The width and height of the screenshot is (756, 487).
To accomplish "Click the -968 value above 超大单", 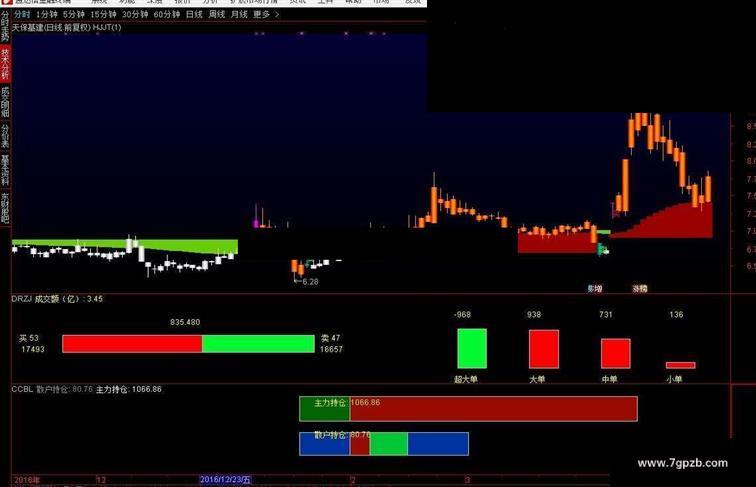I will click(462, 314).
